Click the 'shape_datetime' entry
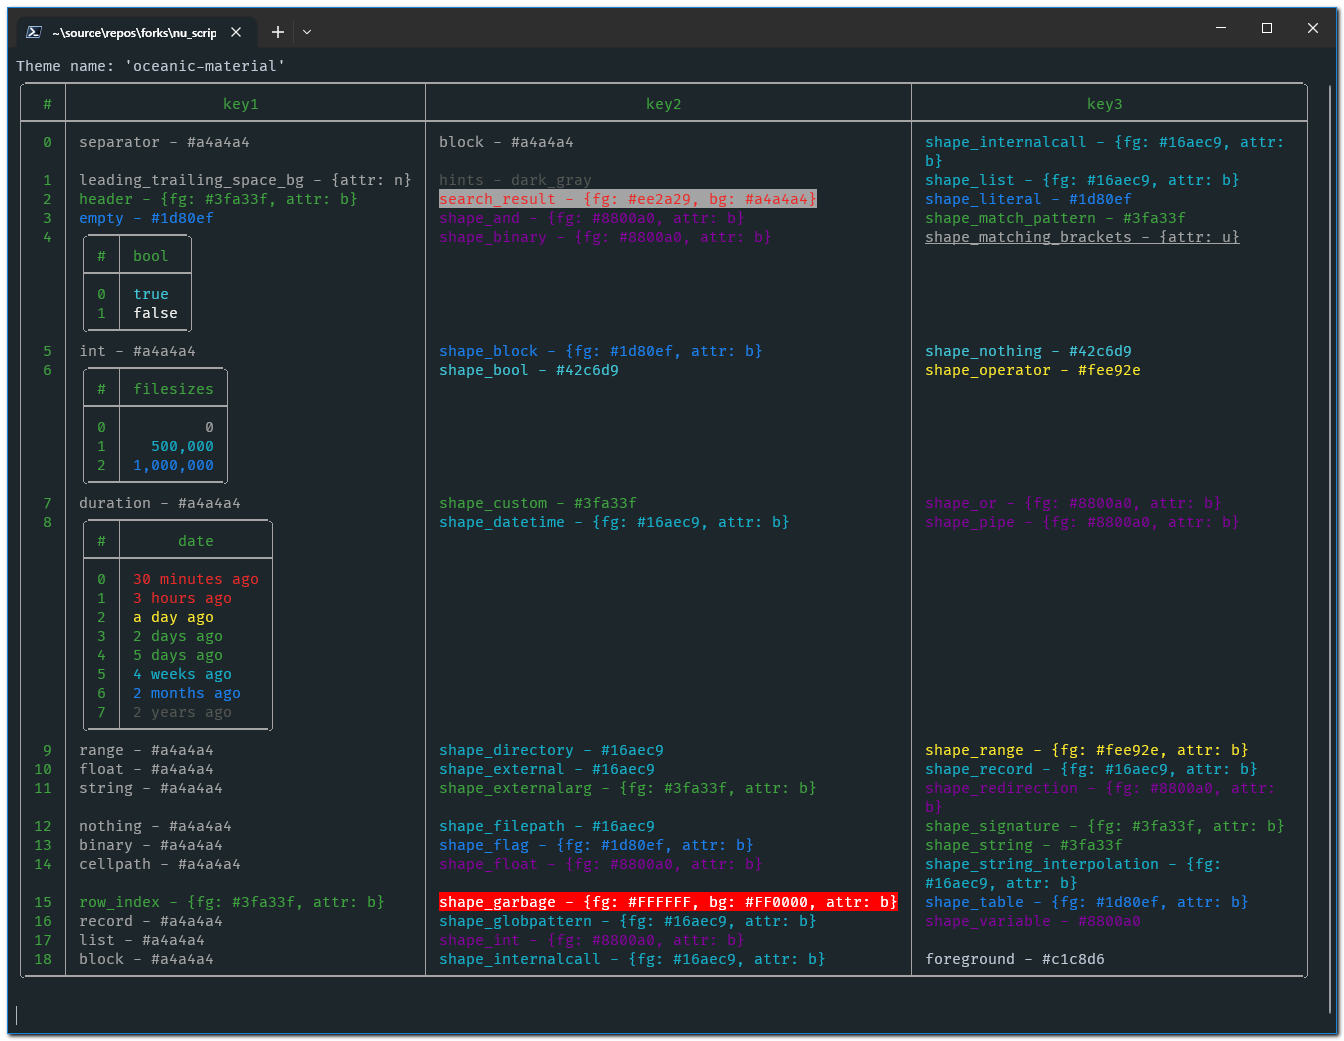1344x1041 pixels. coord(614,522)
